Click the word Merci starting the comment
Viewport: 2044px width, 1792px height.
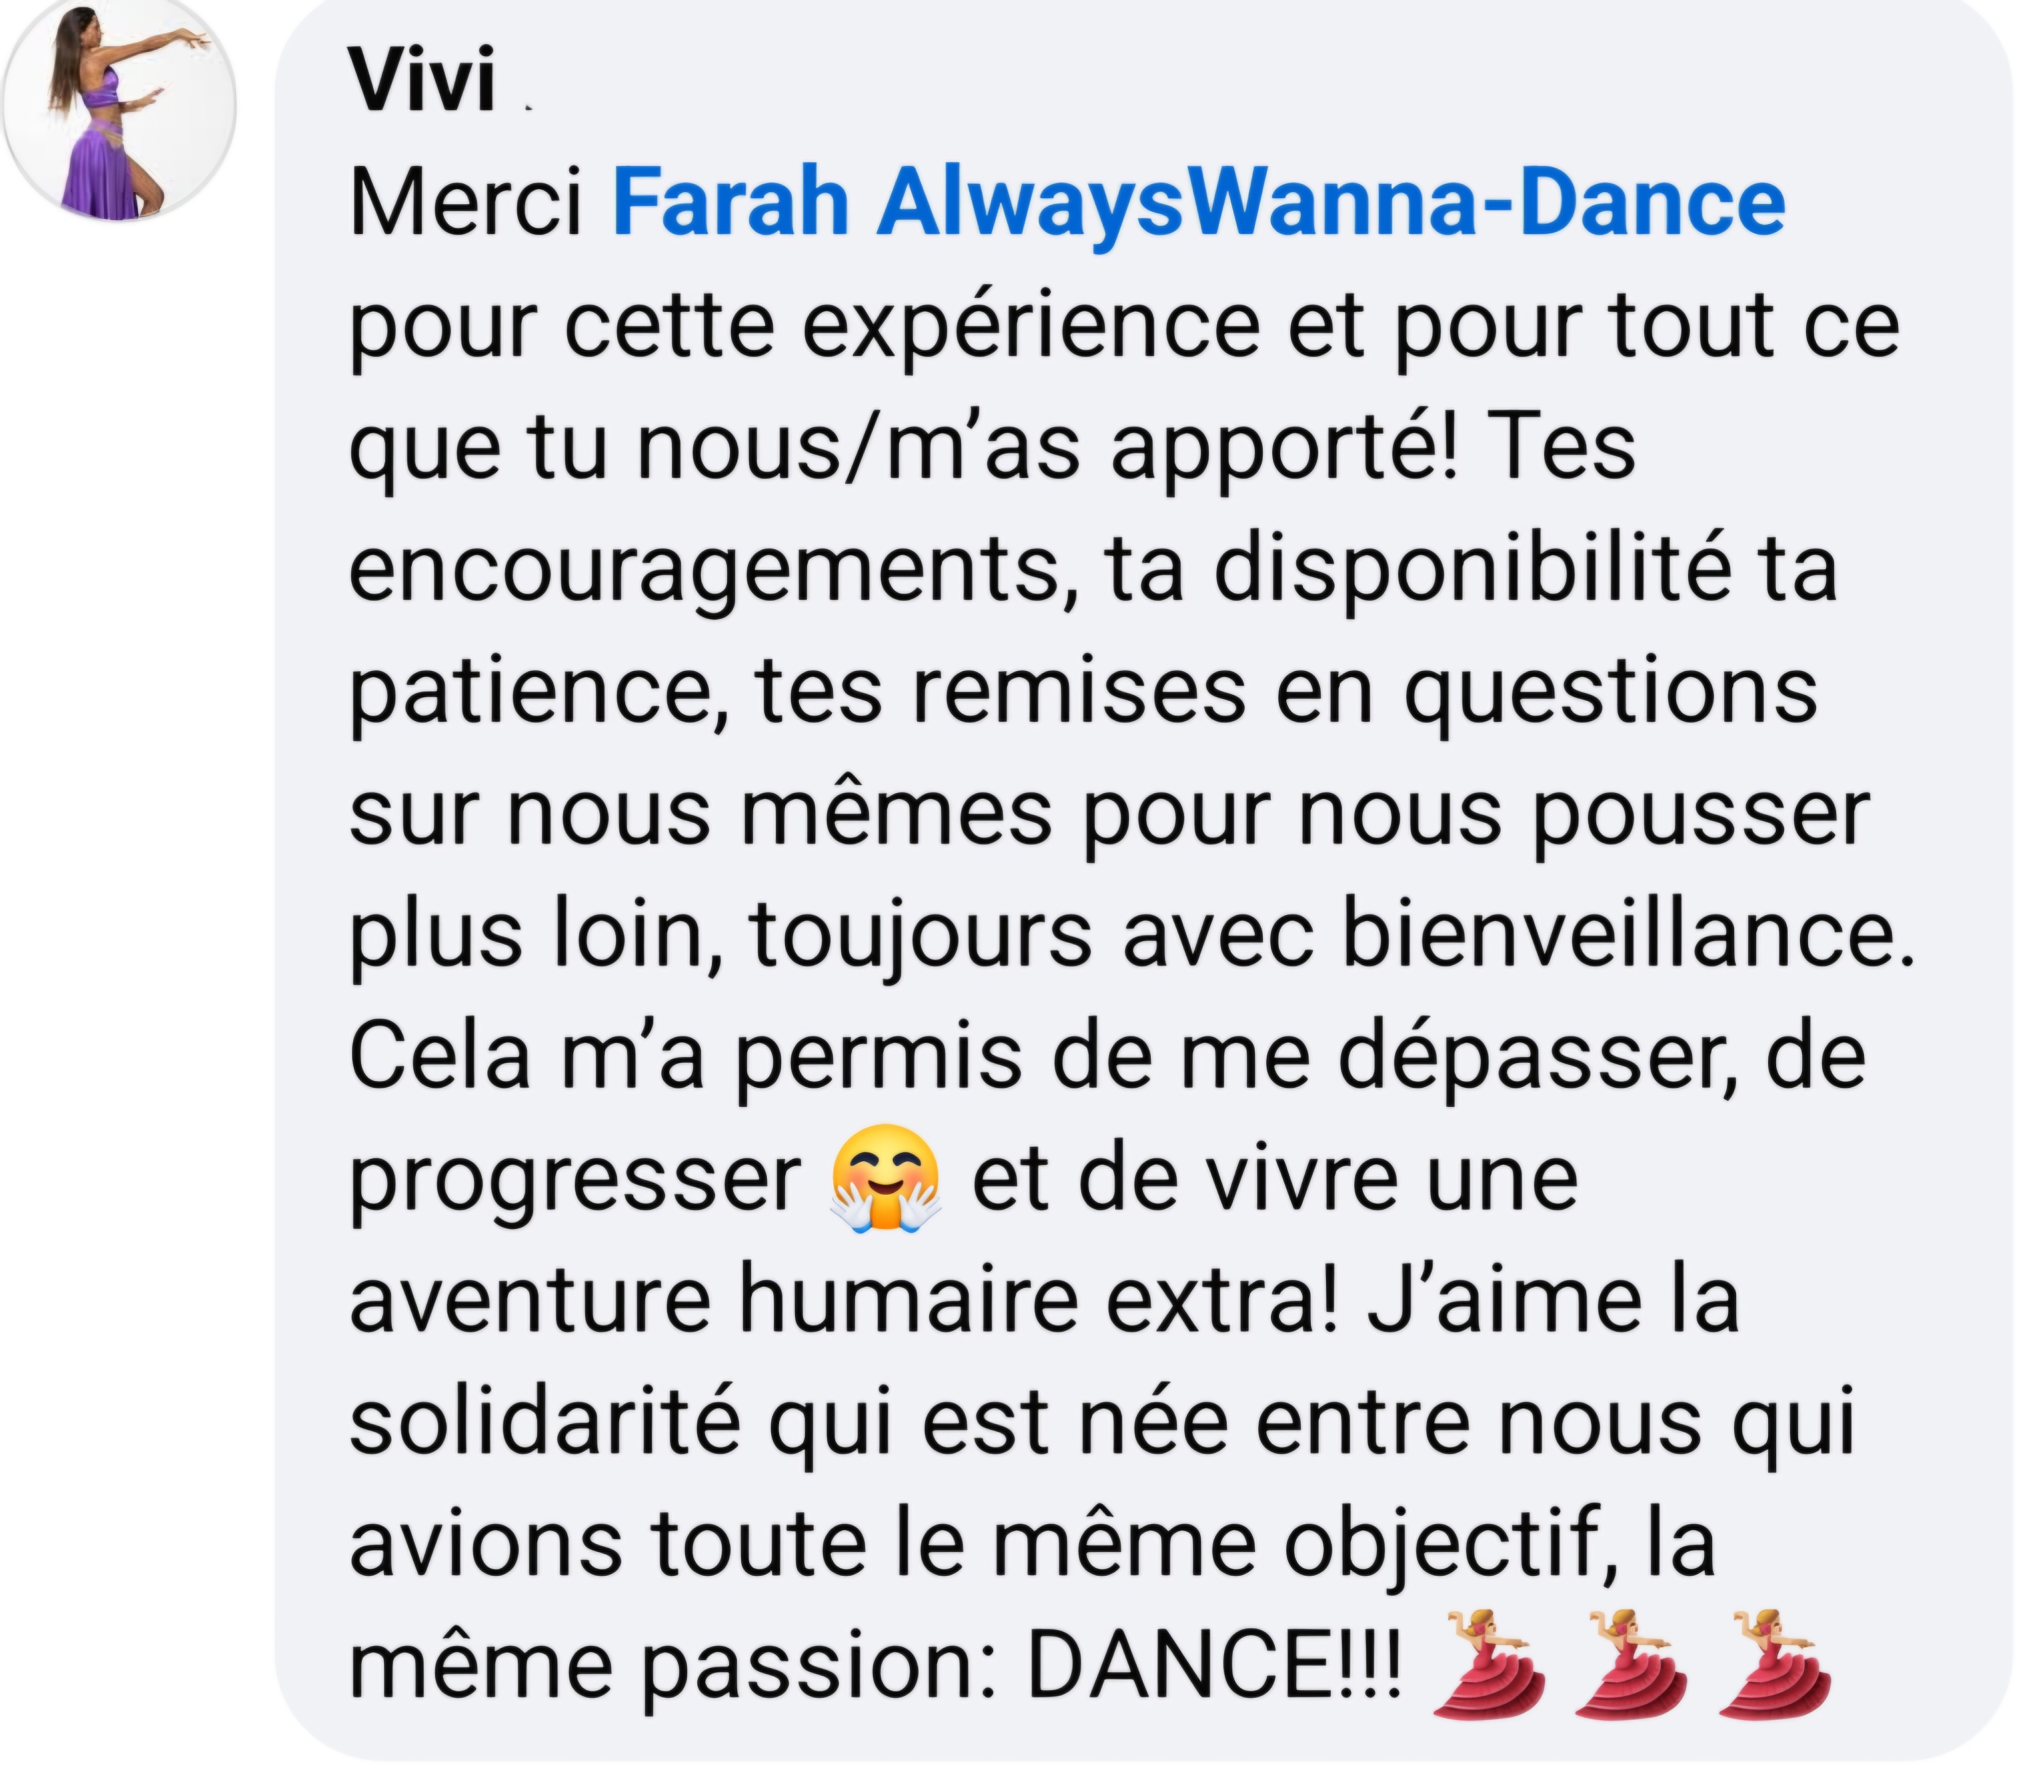[466, 204]
